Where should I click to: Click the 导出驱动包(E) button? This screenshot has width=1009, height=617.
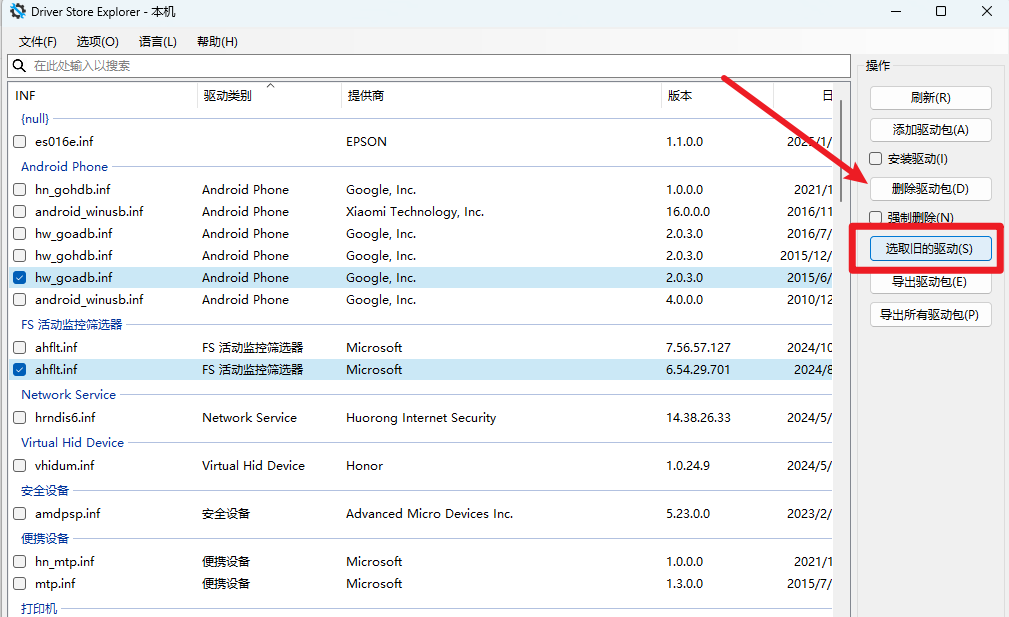[x=930, y=282]
